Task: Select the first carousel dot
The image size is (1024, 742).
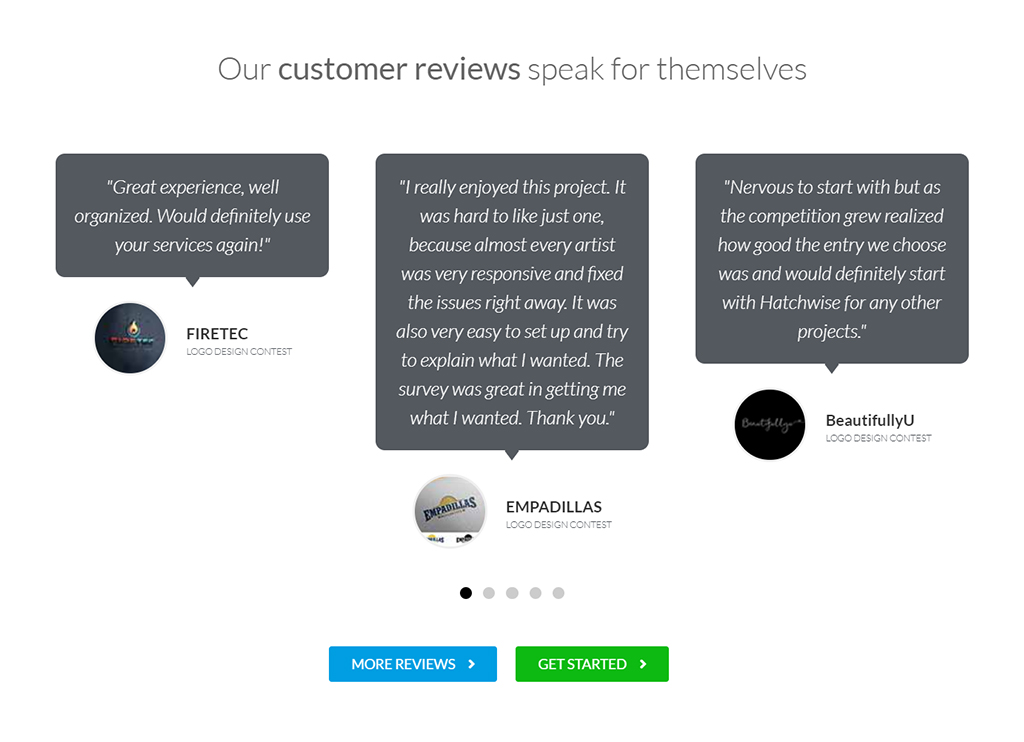Action: pyautogui.click(x=466, y=593)
